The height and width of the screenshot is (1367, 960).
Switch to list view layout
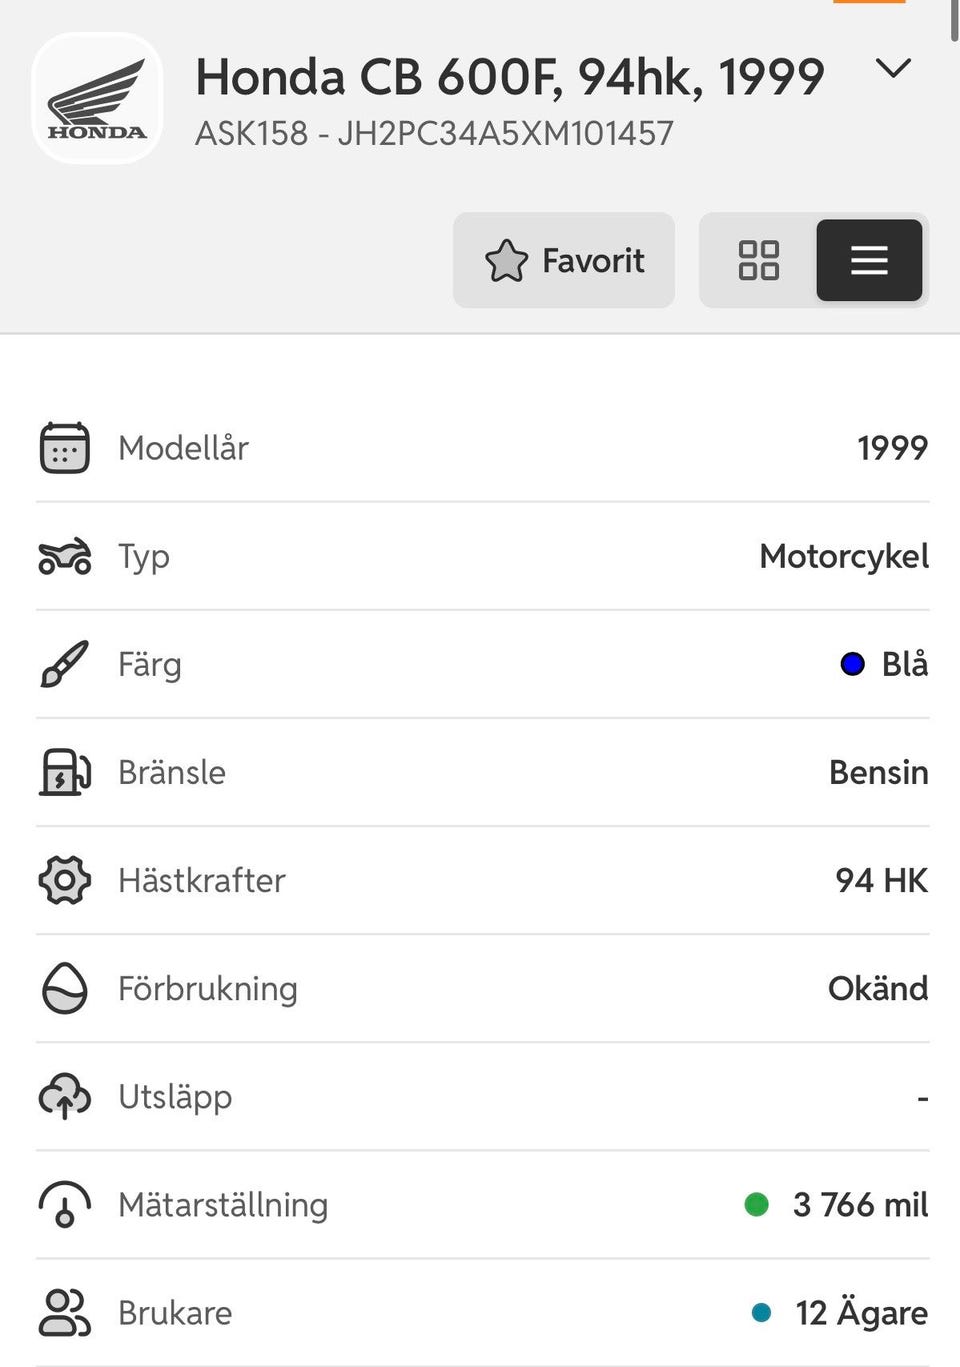coord(869,260)
